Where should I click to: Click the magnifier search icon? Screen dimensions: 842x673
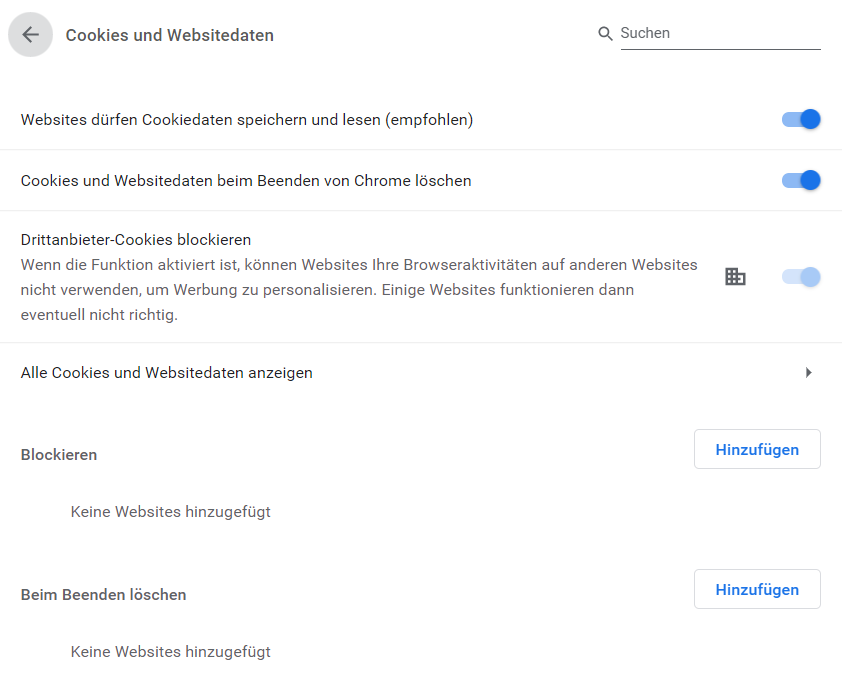tap(605, 33)
